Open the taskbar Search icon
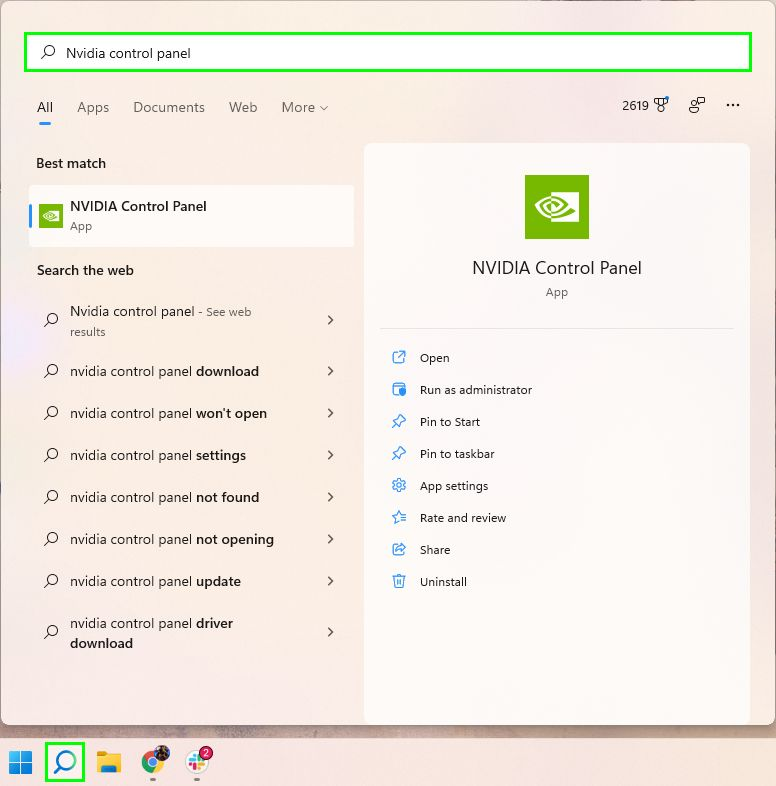The height and width of the screenshot is (786, 776). click(x=65, y=762)
